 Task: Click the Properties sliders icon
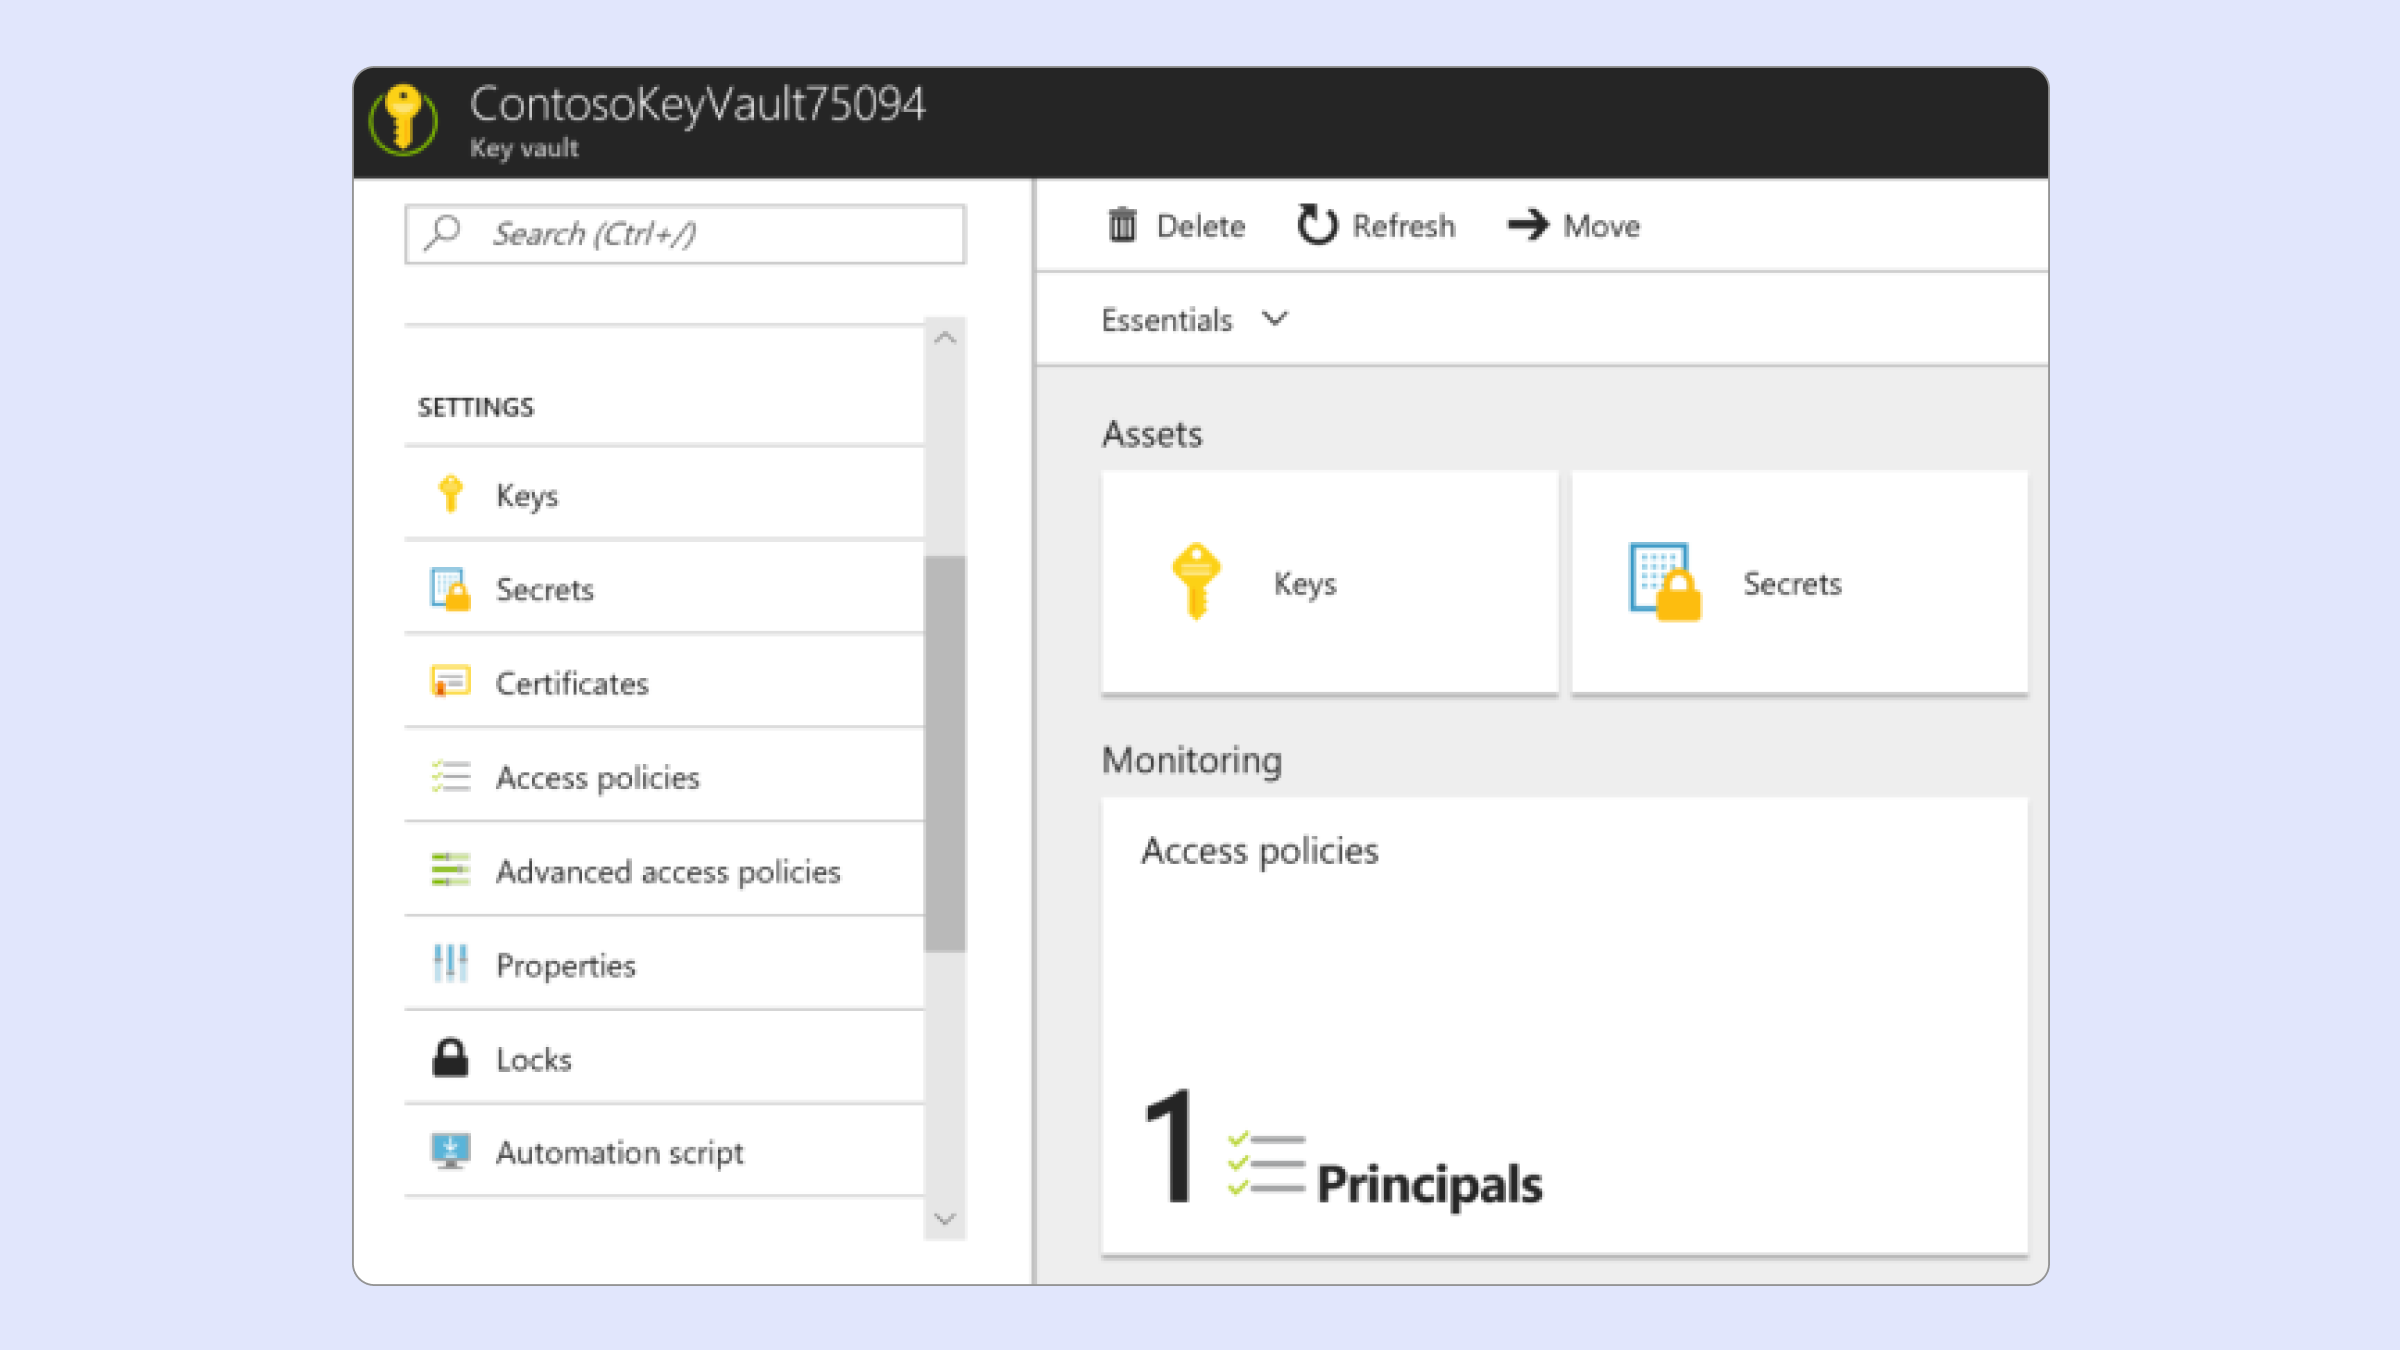(450, 965)
